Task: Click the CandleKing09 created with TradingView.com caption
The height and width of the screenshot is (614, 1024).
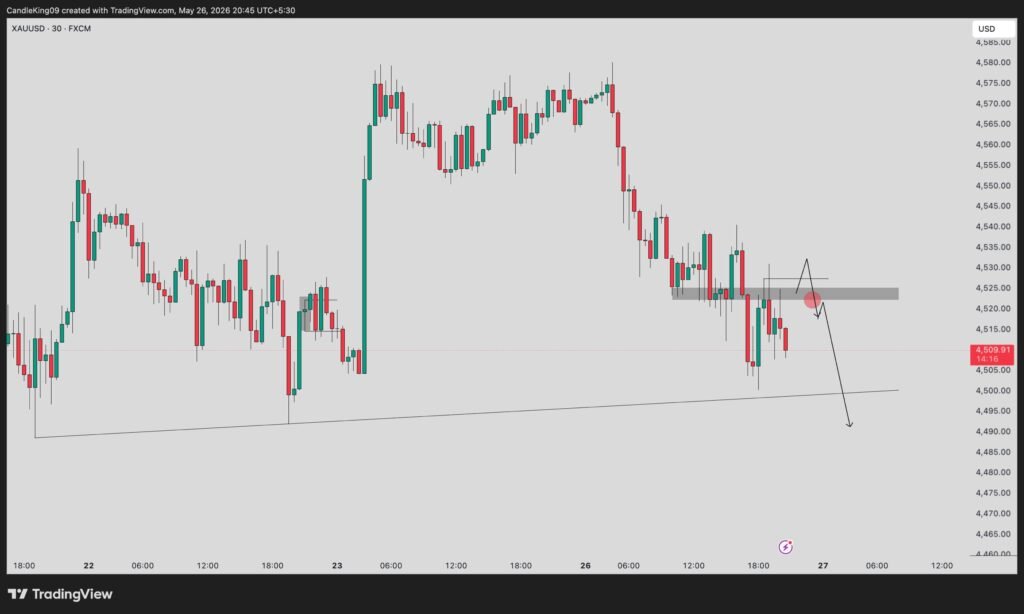Action: click(x=151, y=10)
